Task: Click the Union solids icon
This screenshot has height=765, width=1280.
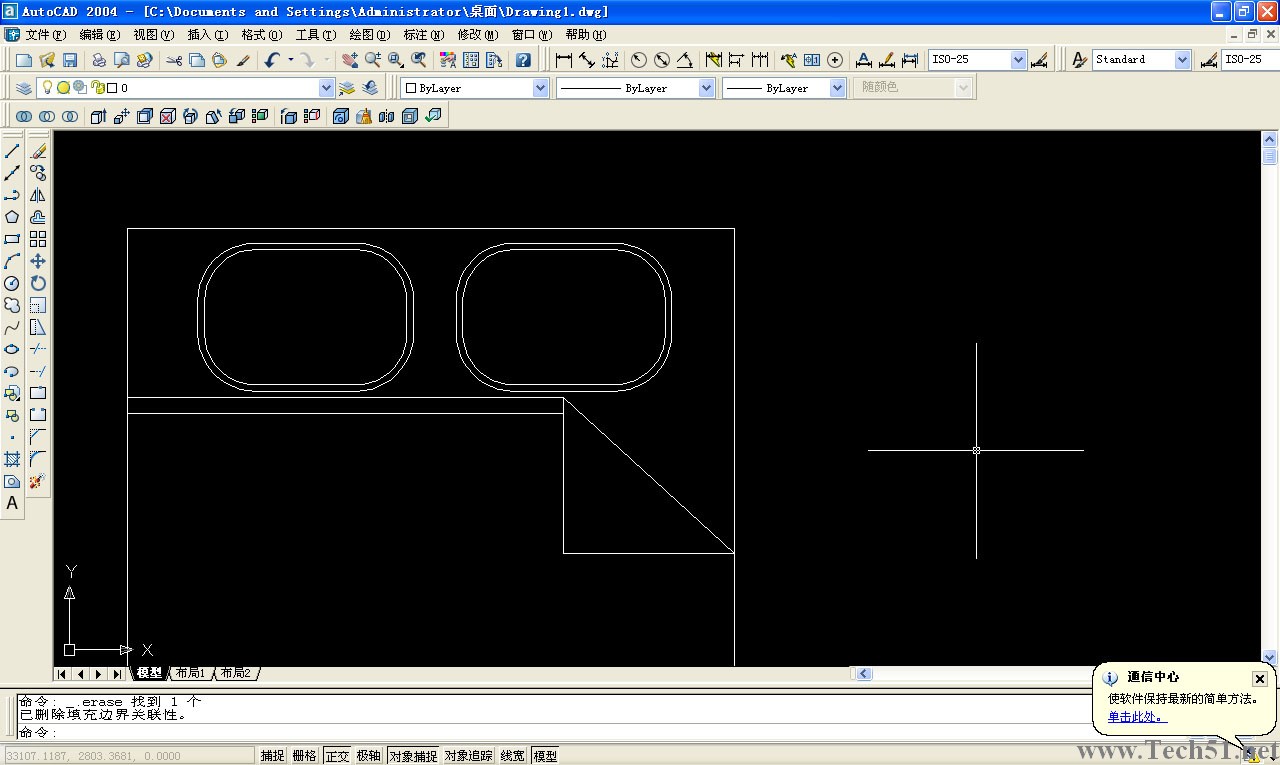Action: click(x=24, y=116)
